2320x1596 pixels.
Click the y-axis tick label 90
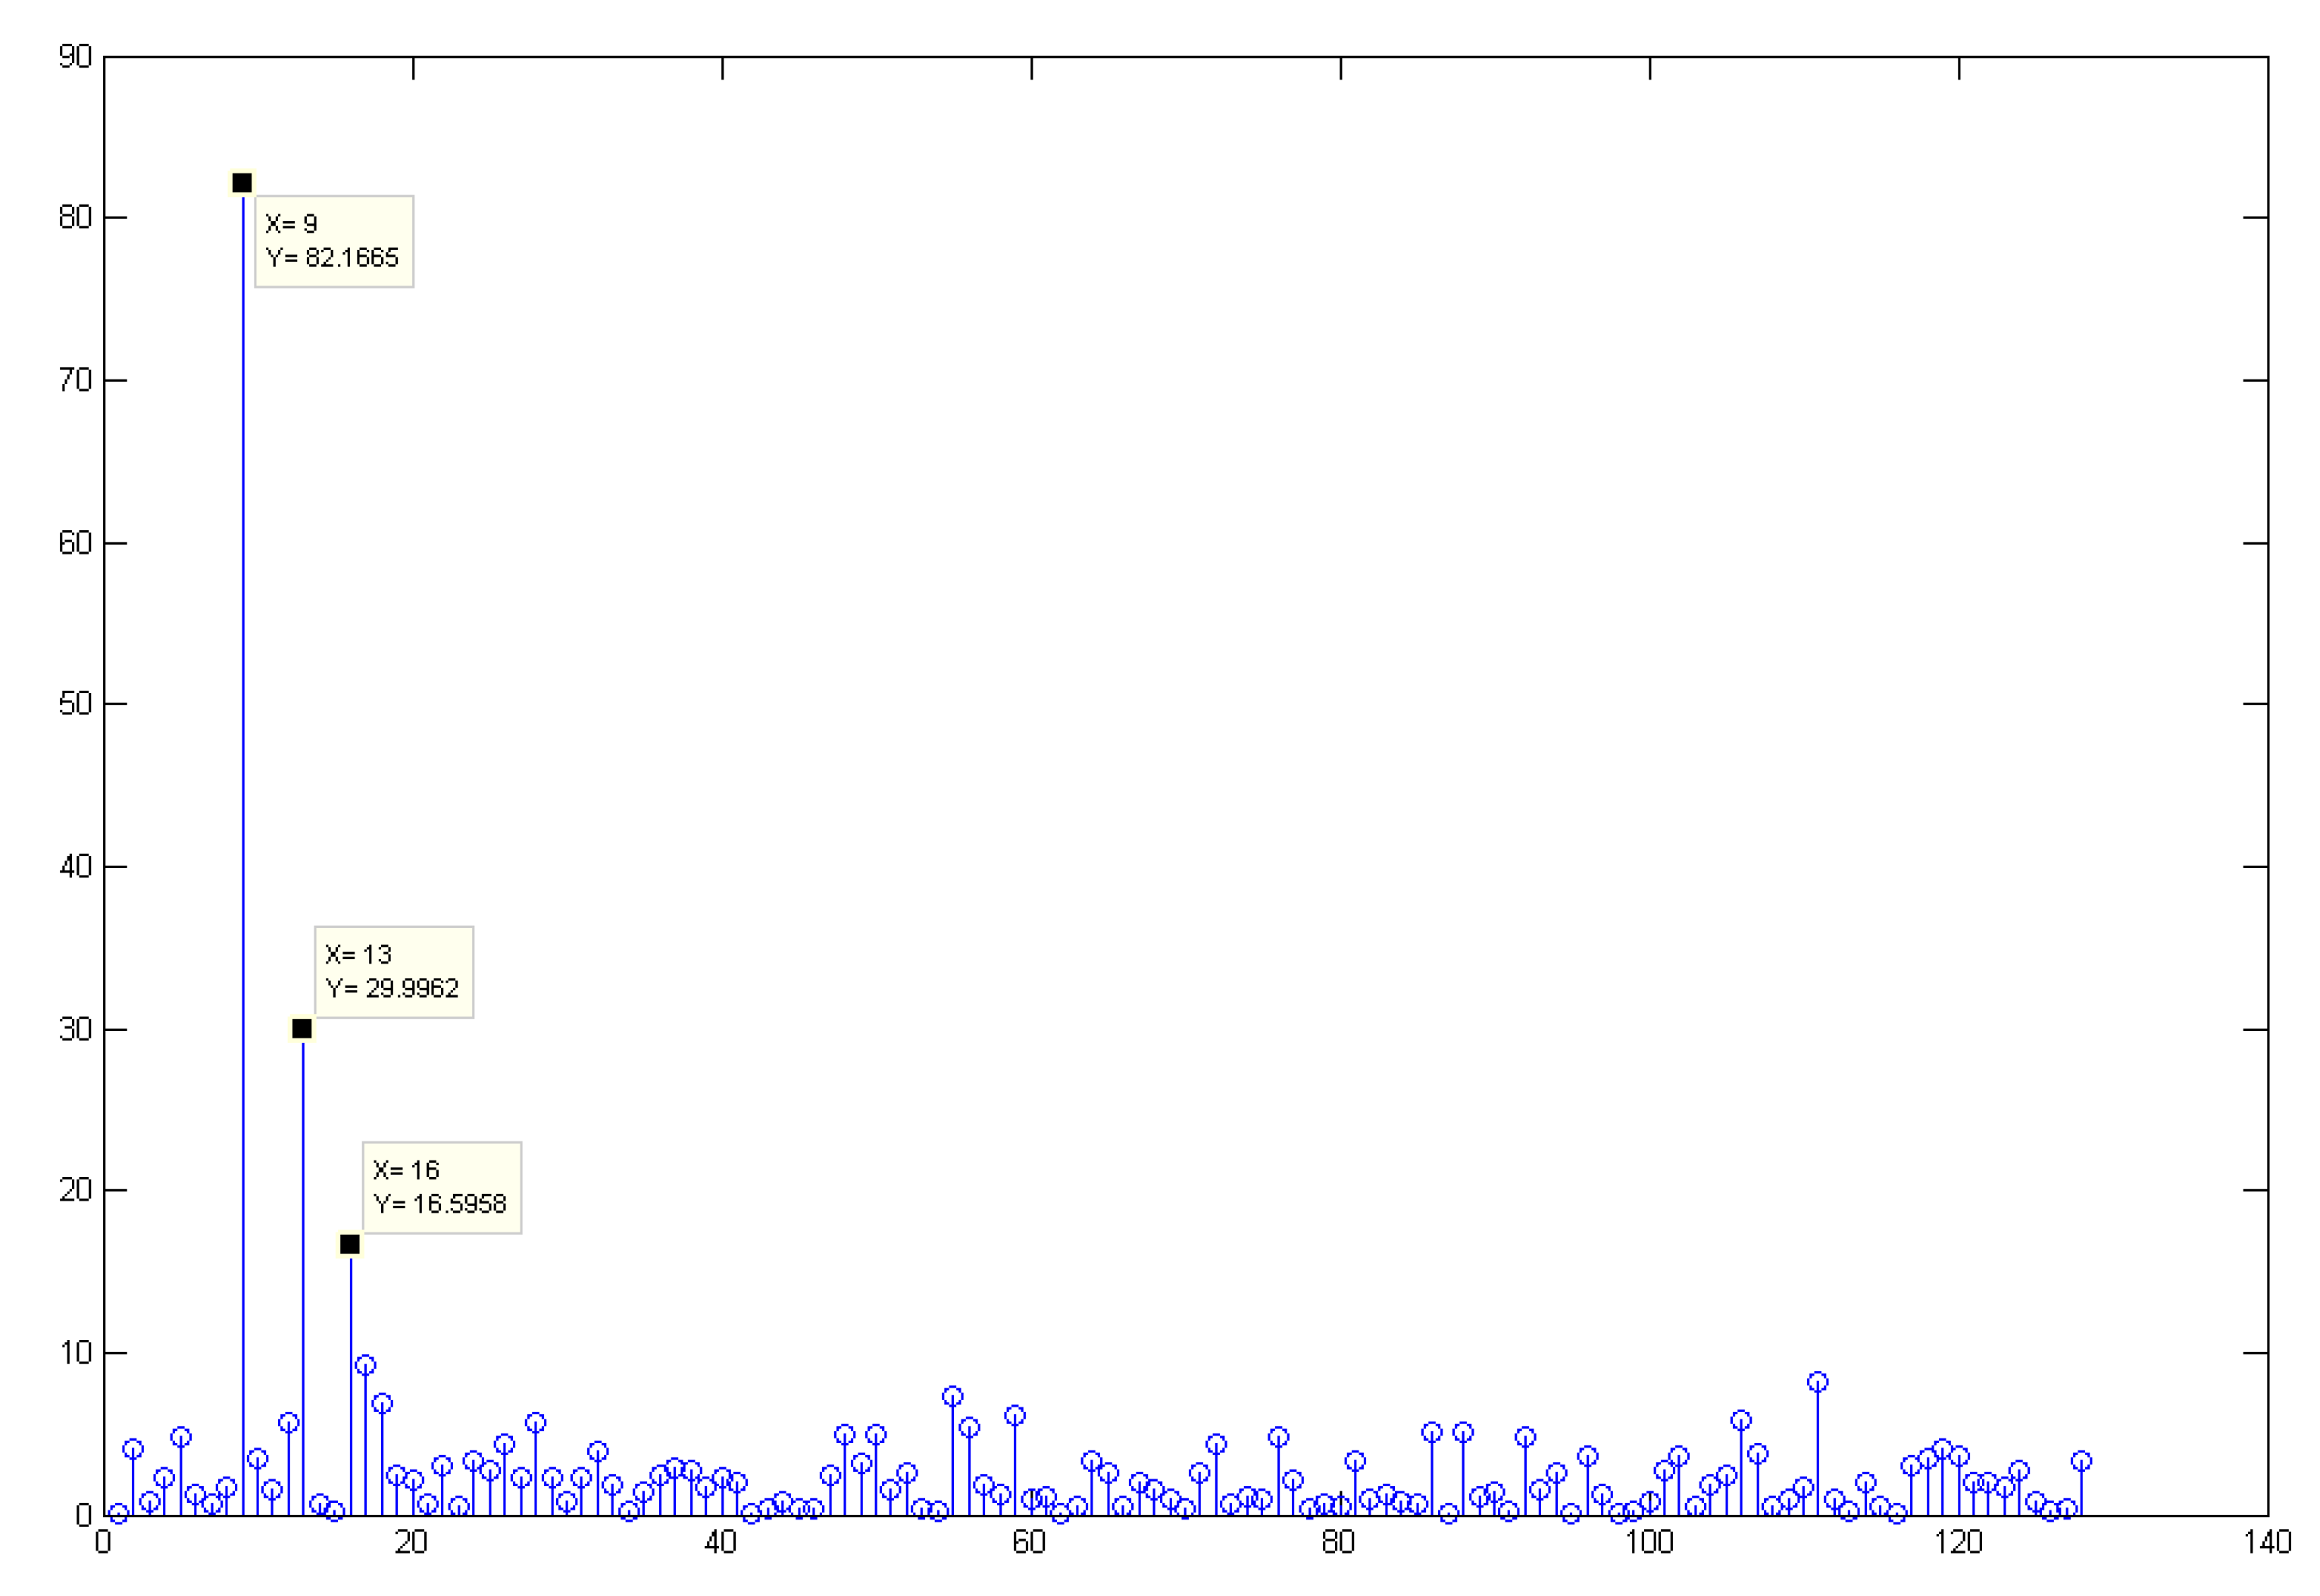pos(75,57)
